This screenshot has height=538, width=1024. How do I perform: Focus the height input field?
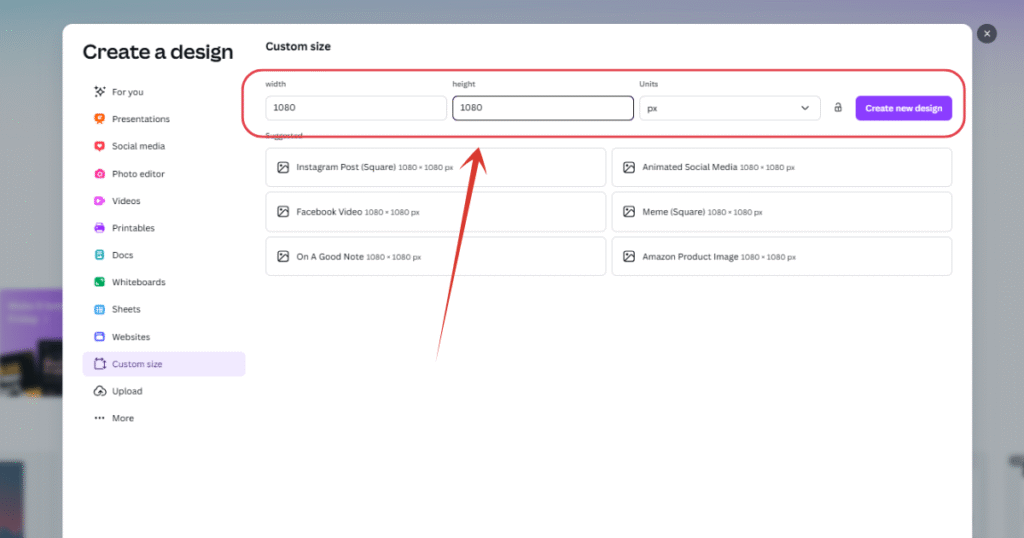coord(542,108)
